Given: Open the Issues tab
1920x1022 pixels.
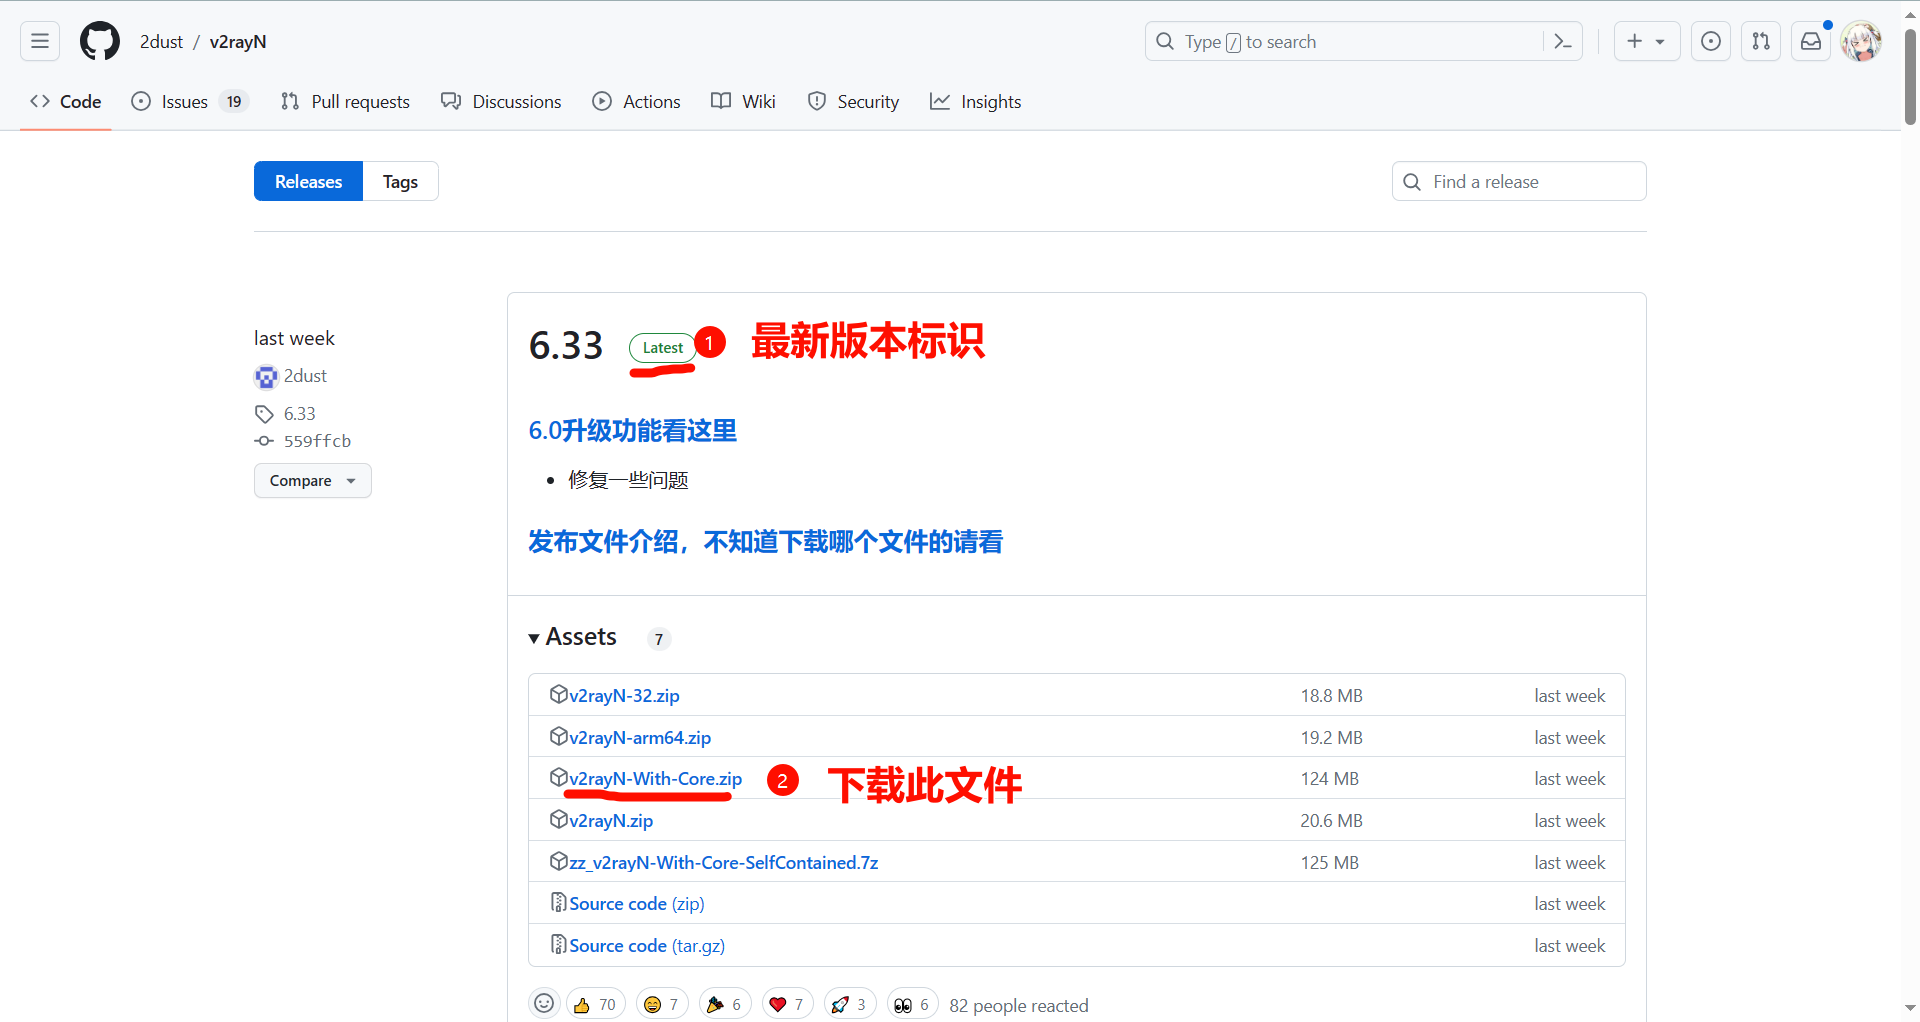Looking at the screenshot, I should click(x=189, y=101).
